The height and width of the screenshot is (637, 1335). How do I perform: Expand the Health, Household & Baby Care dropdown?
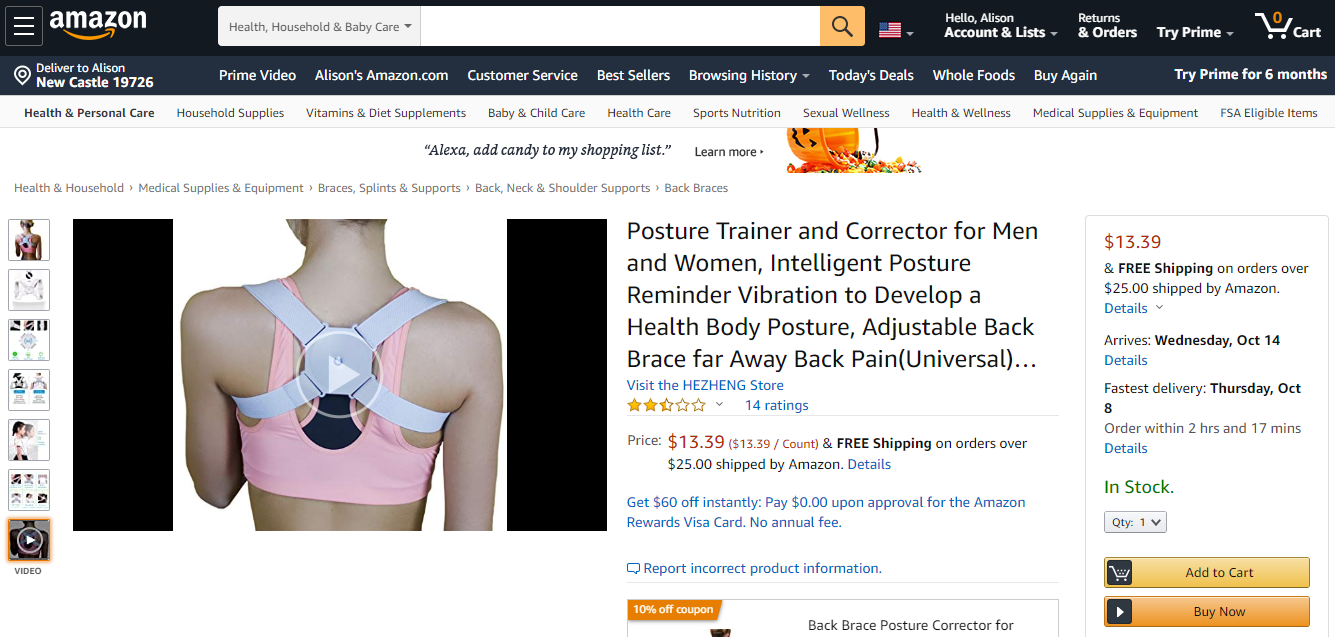pyautogui.click(x=320, y=27)
